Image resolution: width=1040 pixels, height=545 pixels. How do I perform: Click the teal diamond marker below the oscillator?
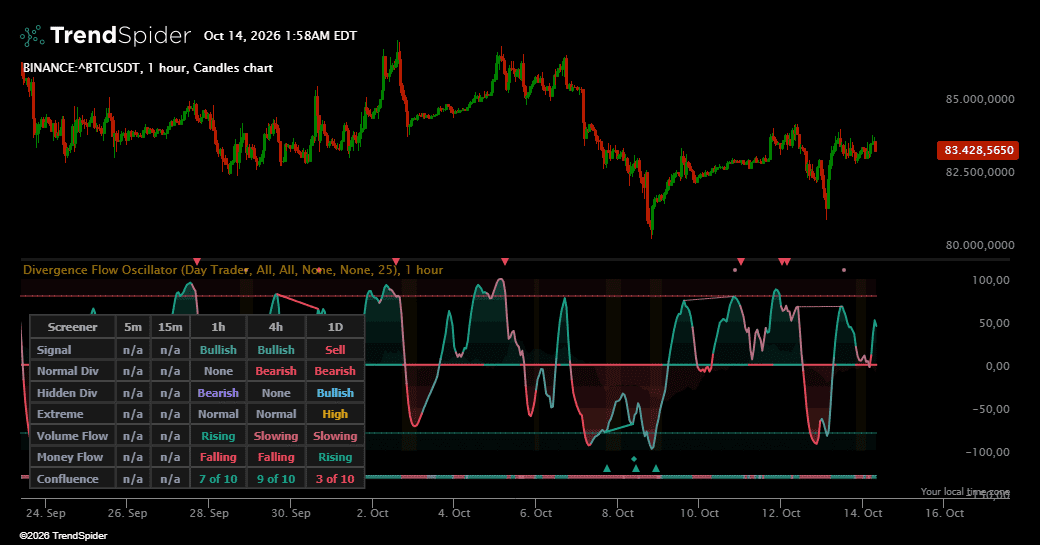[x=634, y=459]
